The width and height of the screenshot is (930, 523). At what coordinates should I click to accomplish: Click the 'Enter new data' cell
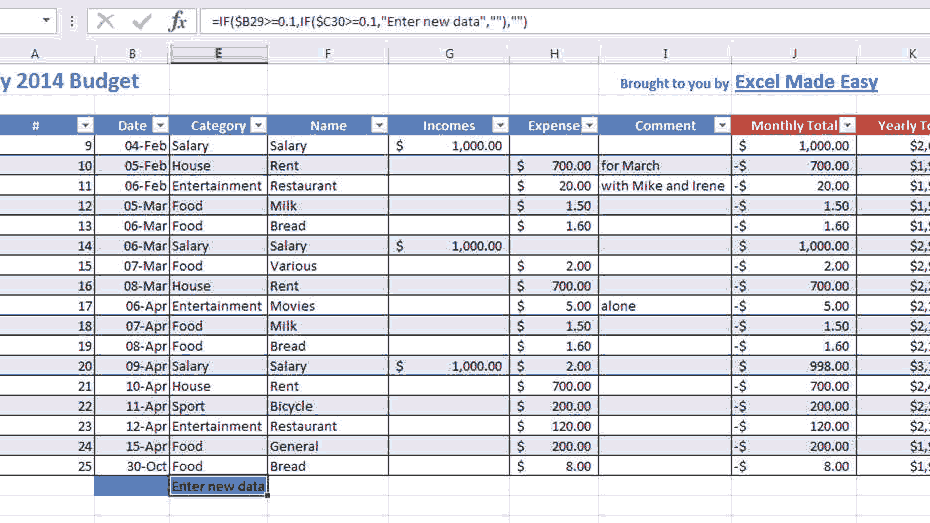pyautogui.click(x=218, y=486)
